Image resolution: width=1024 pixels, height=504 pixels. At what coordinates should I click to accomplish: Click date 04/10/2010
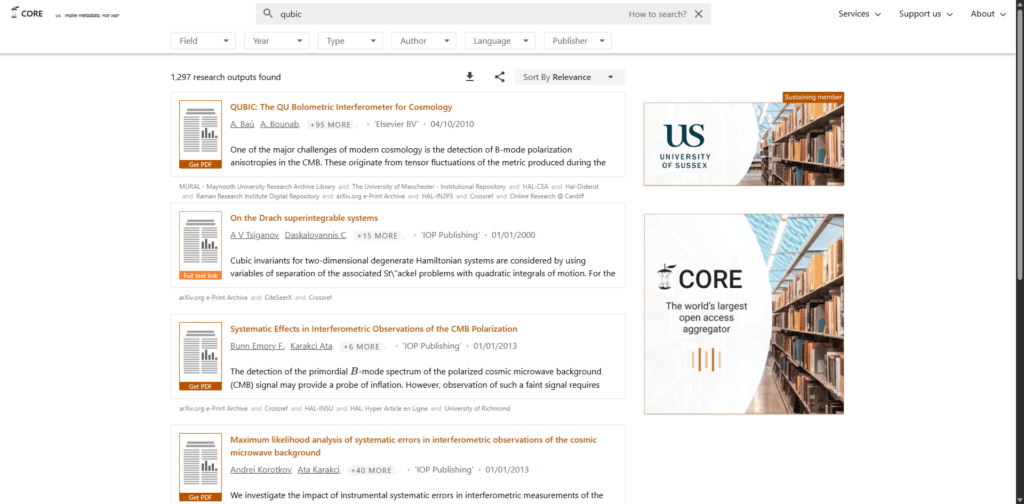452,124
